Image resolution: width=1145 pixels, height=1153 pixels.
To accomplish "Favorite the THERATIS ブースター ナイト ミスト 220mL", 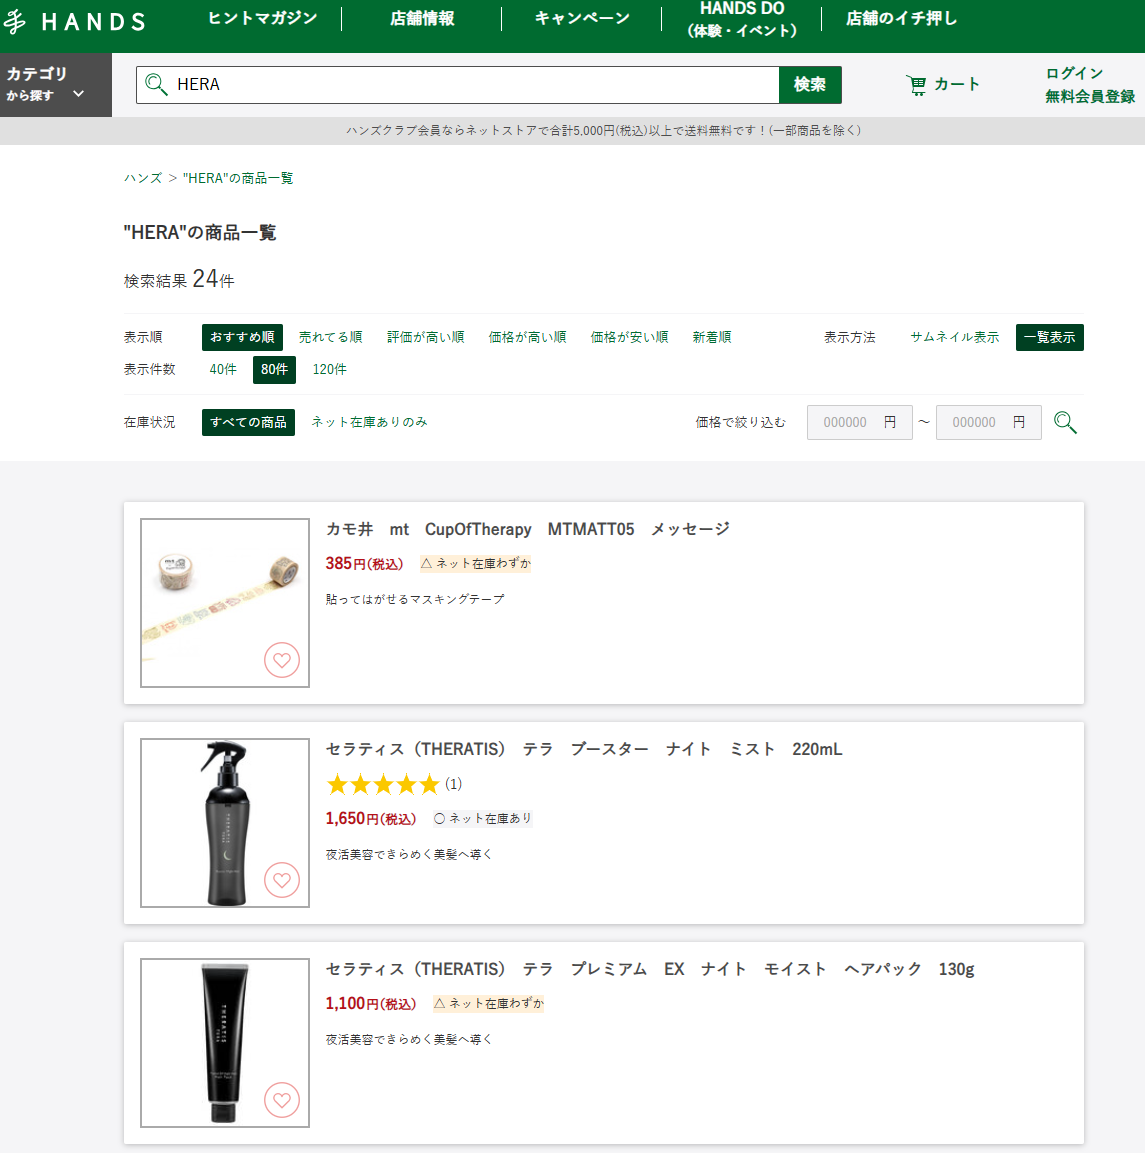I will point(282,880).
